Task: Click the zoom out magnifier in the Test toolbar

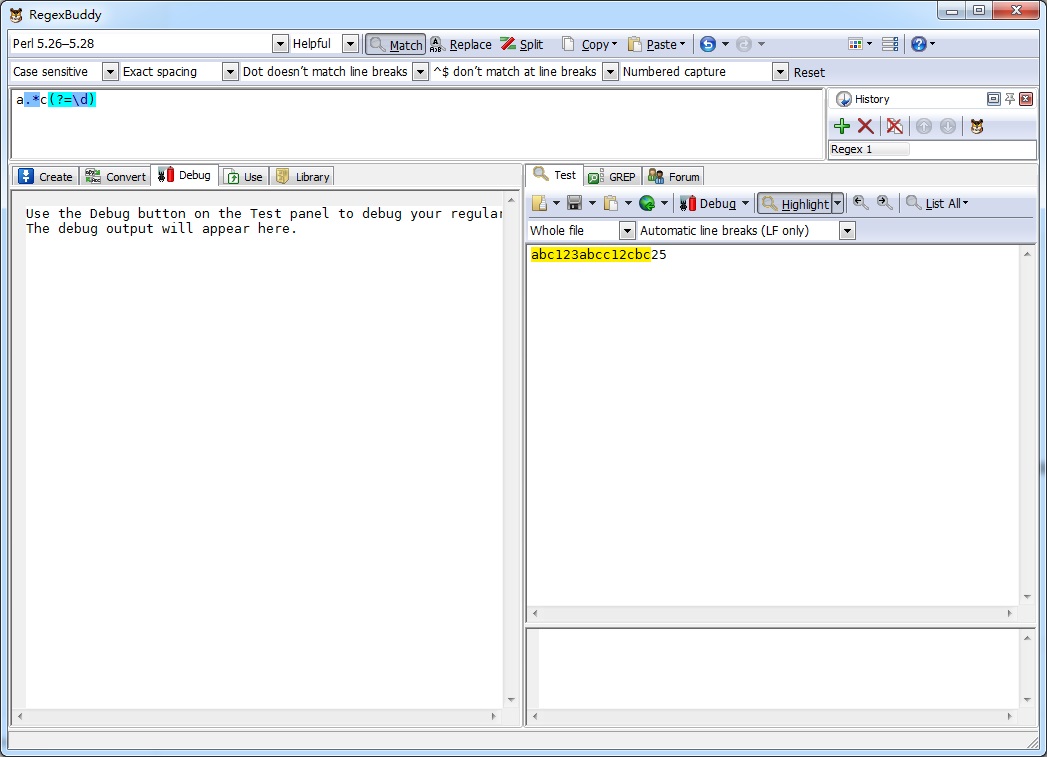Action: pyautogui.click(x=860, y=203)
